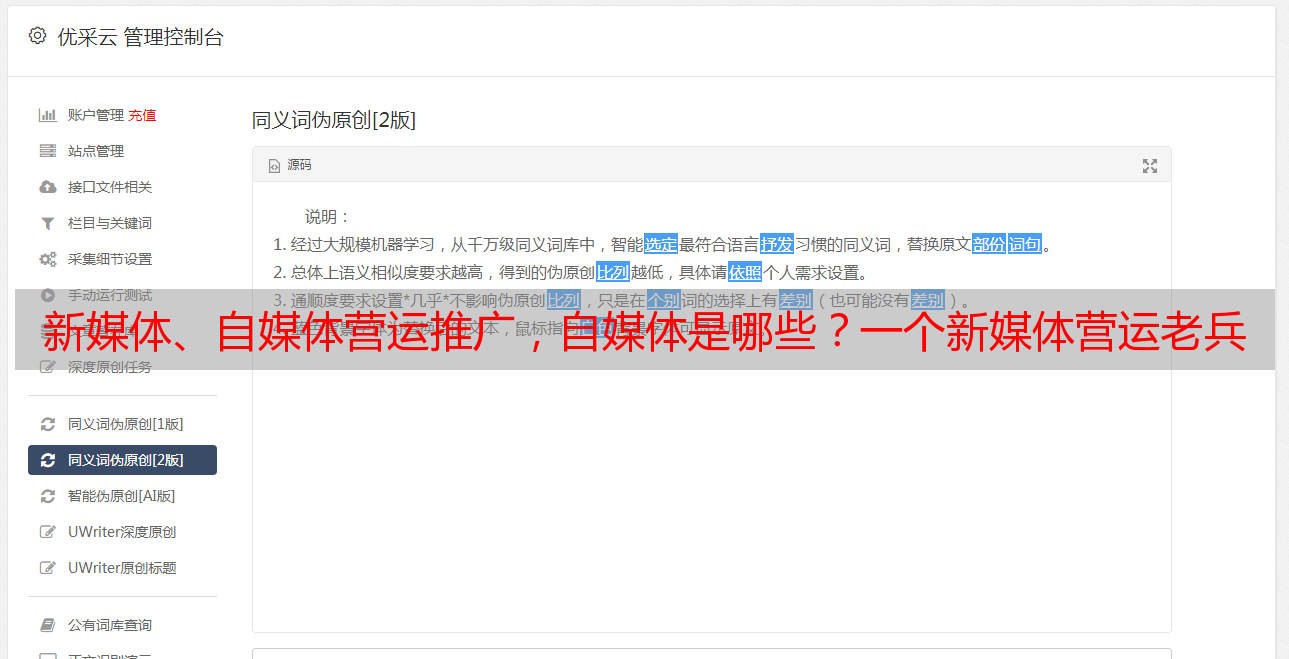Click the 优采云 管理控制台 header title
Image resolution: width=1289 pixels, height=659 pixels.
pos(140,37)
